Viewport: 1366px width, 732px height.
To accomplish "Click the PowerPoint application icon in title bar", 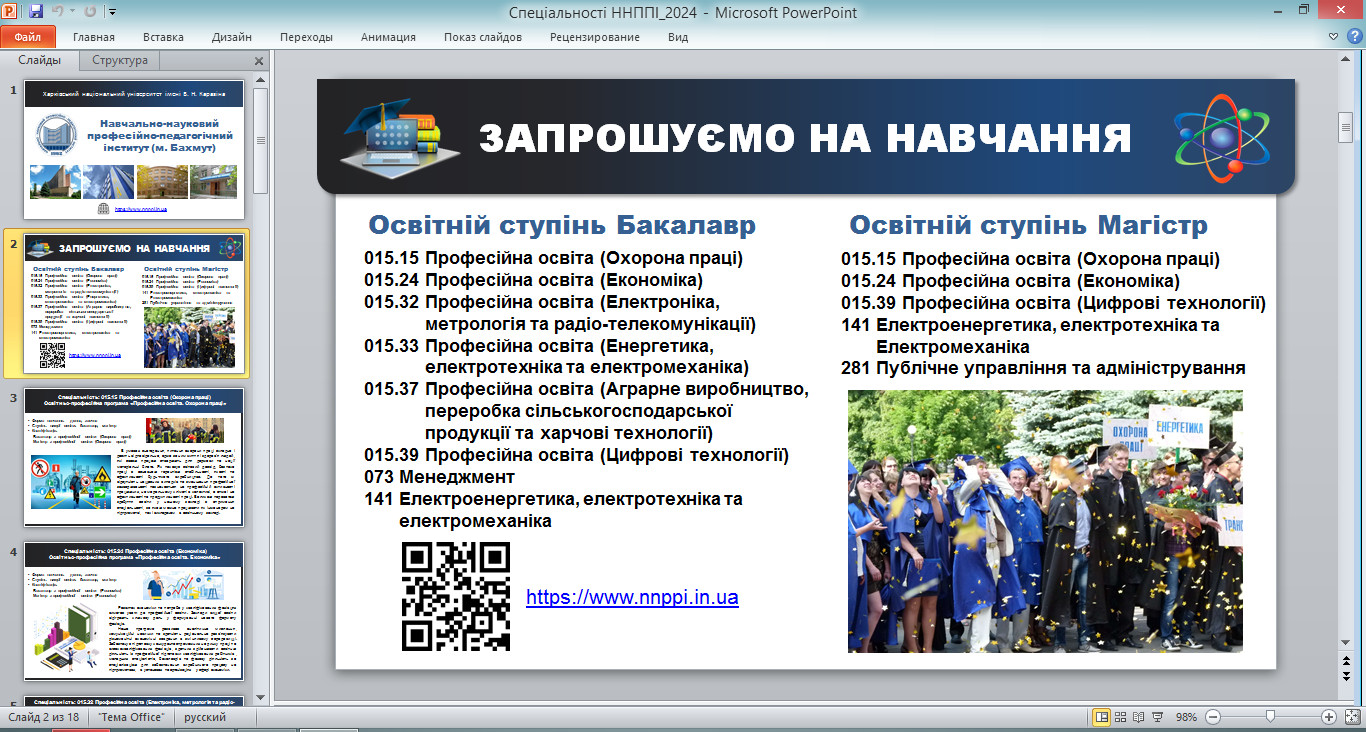I will click(11, 11).
